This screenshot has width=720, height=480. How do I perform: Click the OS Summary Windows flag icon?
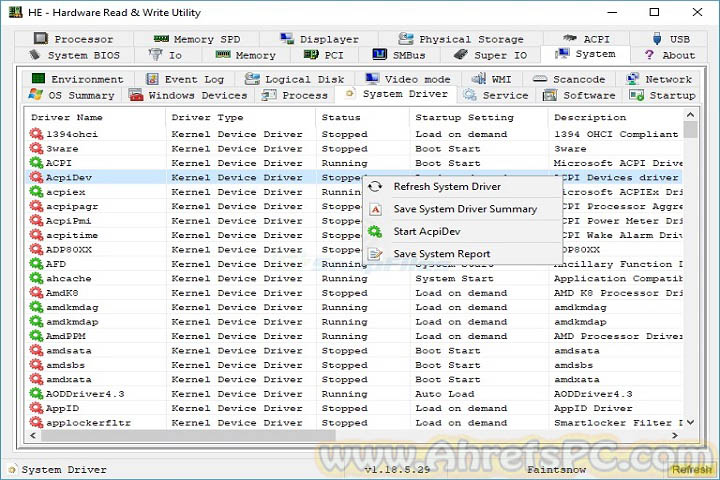point(35,95)
